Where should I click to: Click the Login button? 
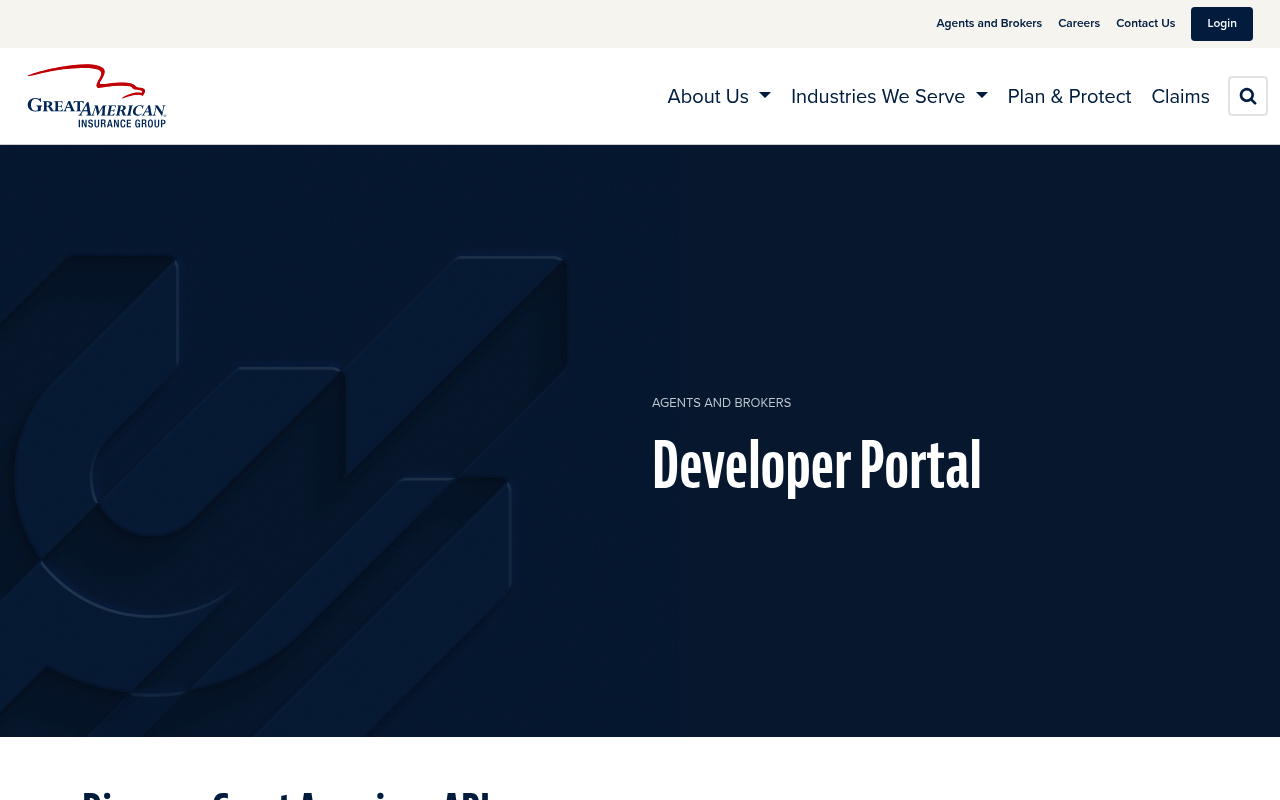[x=1221, y=24]
